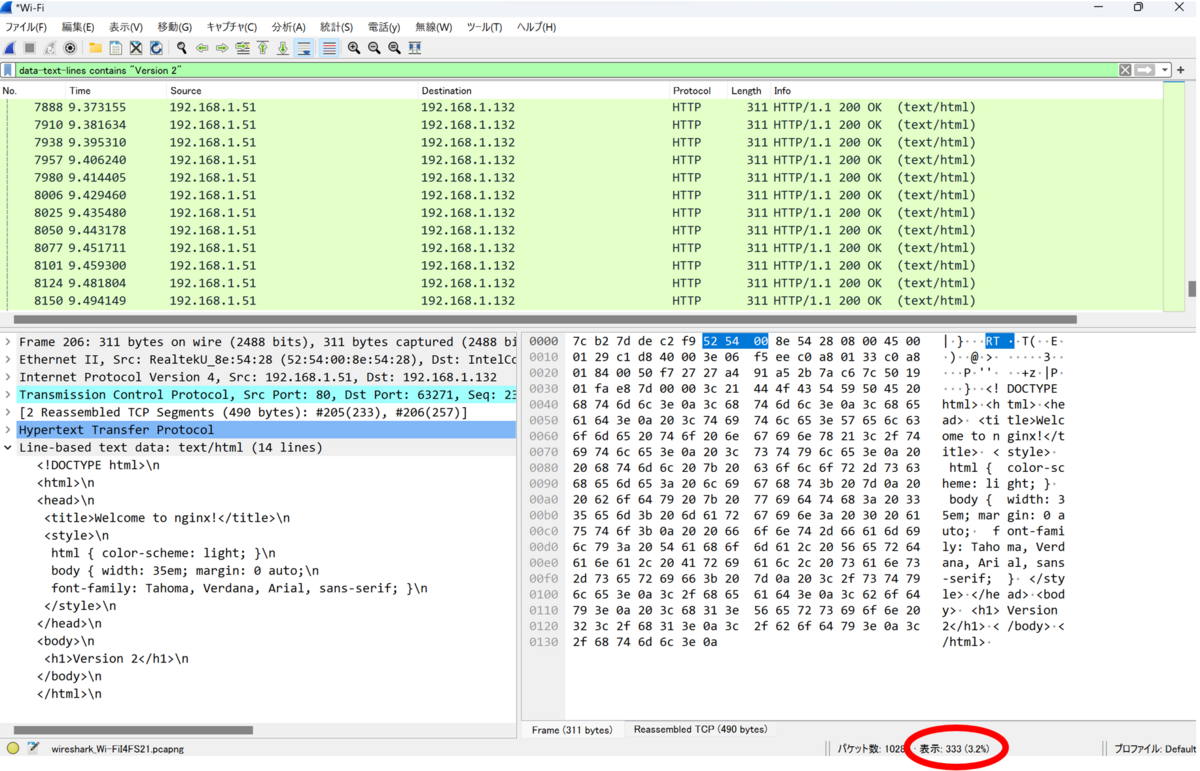Jump to the last packet

(x=283, y=47)
